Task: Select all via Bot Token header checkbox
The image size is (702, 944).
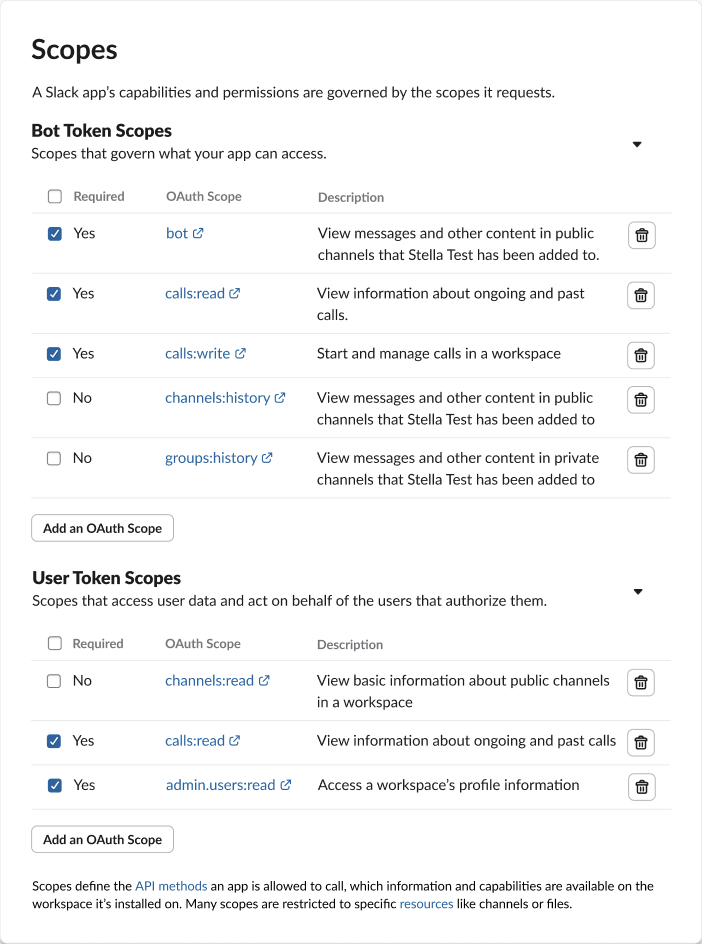Action: [55, 197]
